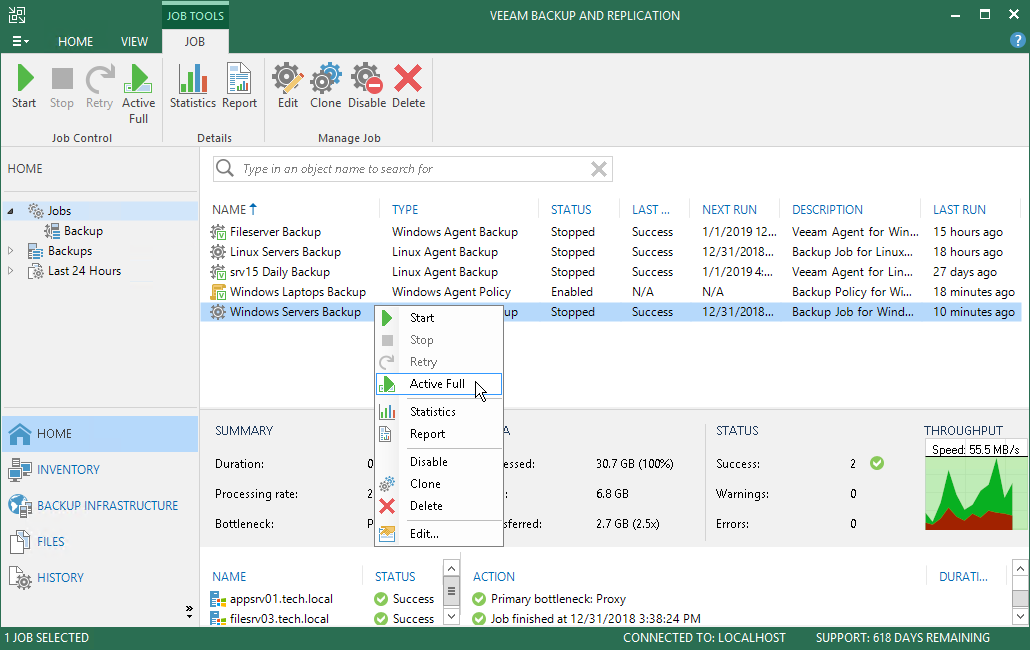Collapse the Jobs tree node
Screen dimensions: 1030x650
(x=11, y=211)
